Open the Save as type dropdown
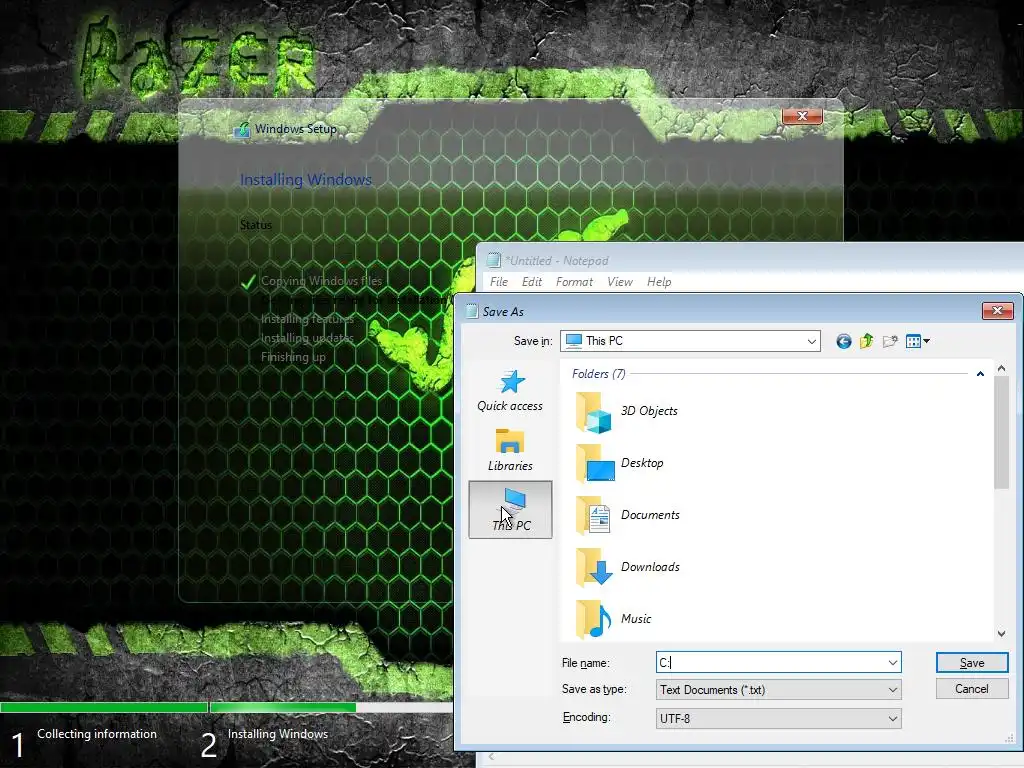The height and width of the screenshot is (768, 1024). (x=892, y=690)
